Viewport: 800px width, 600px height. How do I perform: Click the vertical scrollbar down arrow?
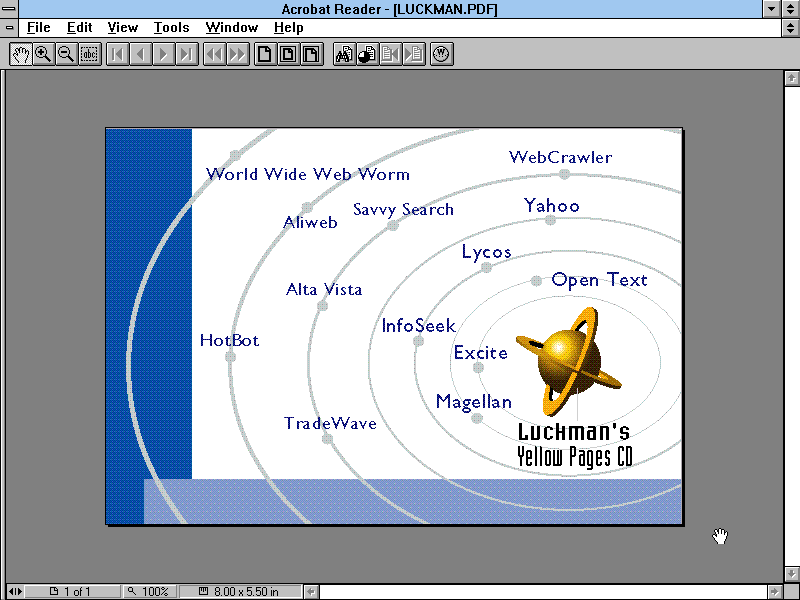click(791, 573)
